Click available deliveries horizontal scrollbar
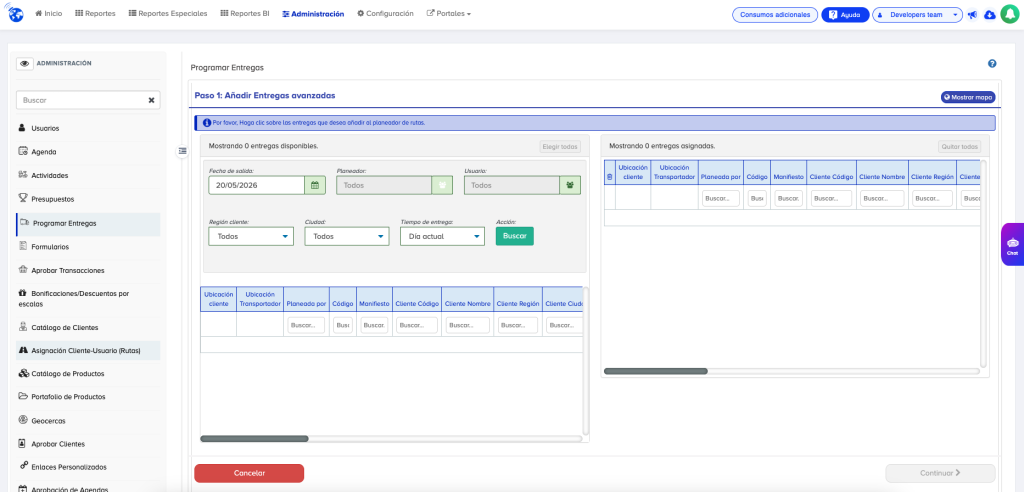The height and width of the screenshot is (492, 1024). coord(254,438)
